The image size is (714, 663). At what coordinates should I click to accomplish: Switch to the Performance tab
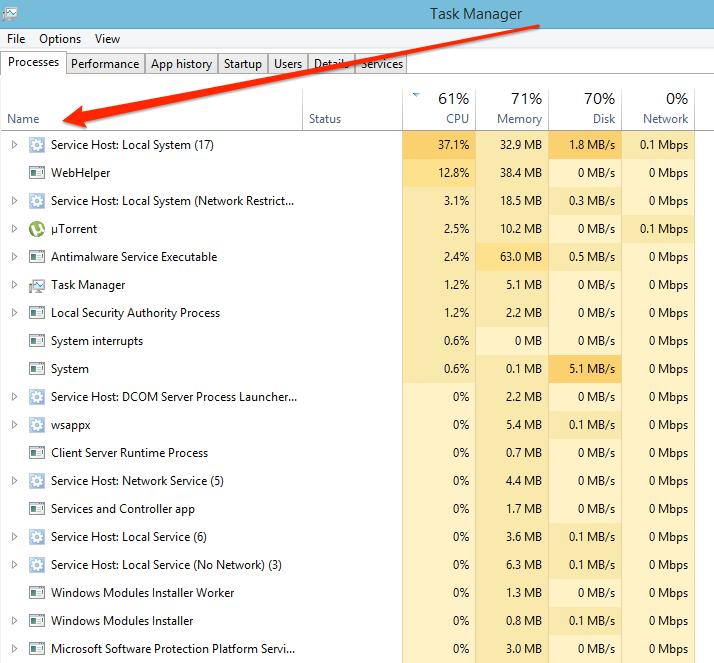point(105,64)
